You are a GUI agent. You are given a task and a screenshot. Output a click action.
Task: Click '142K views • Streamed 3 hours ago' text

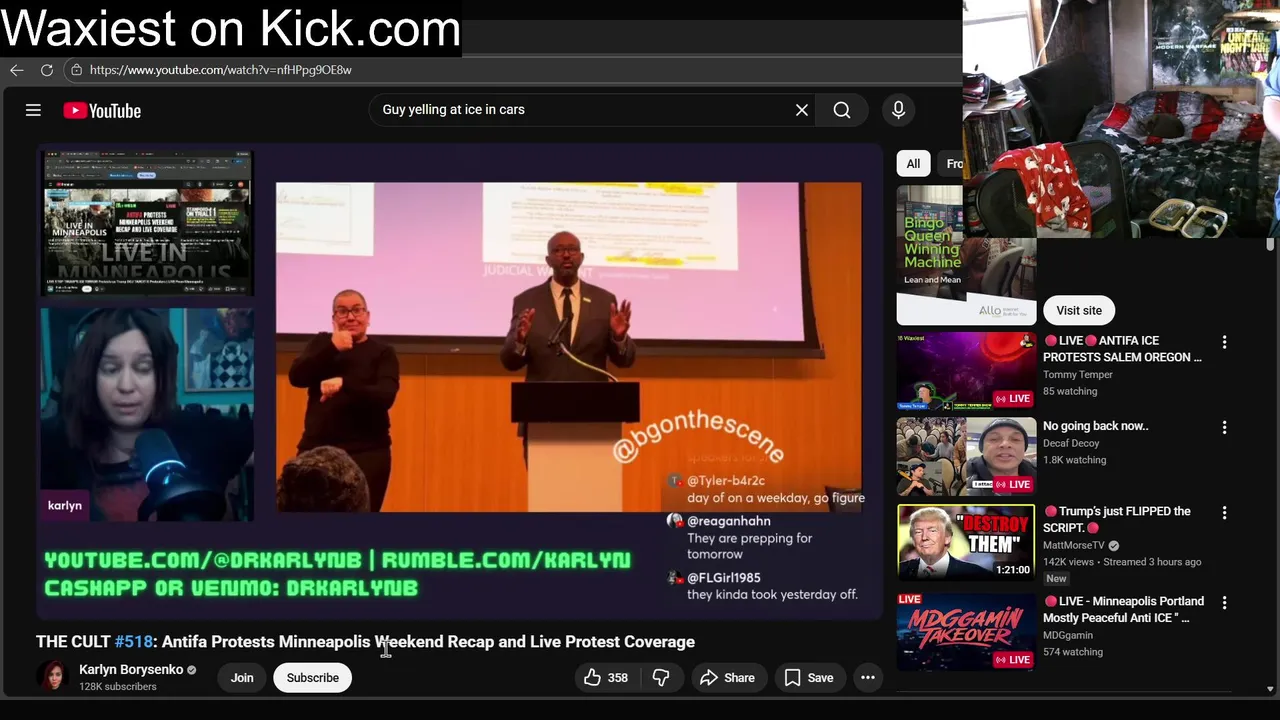tap(1122, 562)
